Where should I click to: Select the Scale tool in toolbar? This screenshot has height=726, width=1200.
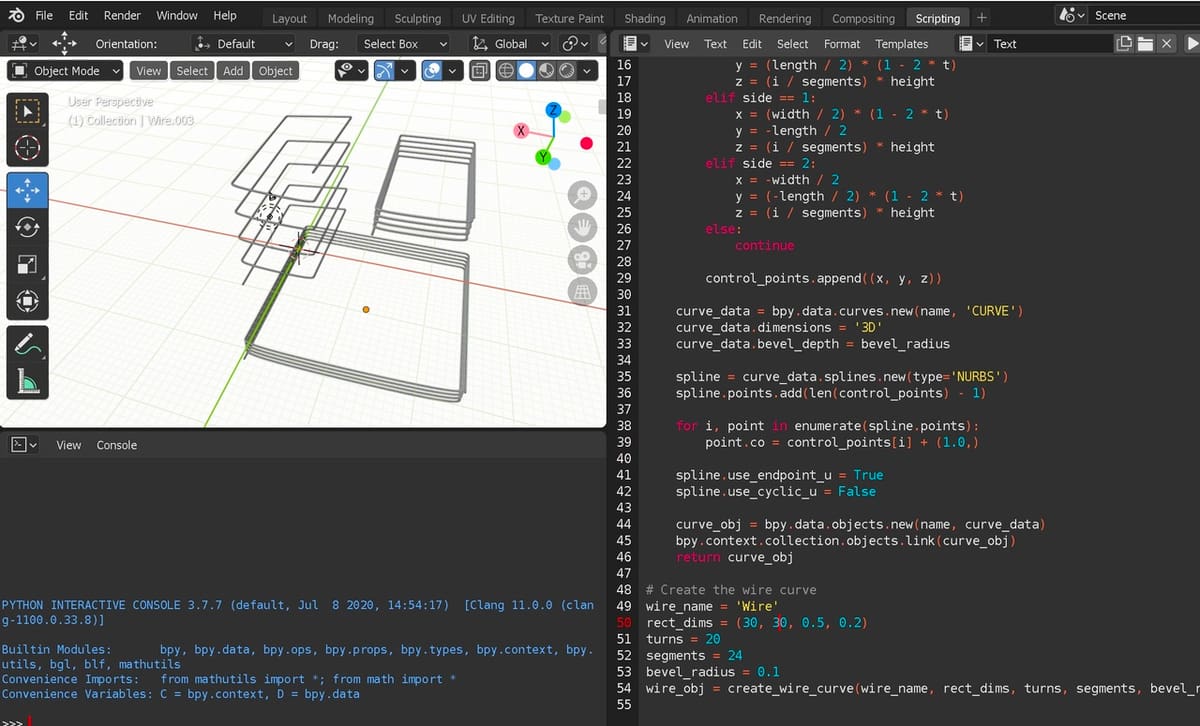point(27,264)
